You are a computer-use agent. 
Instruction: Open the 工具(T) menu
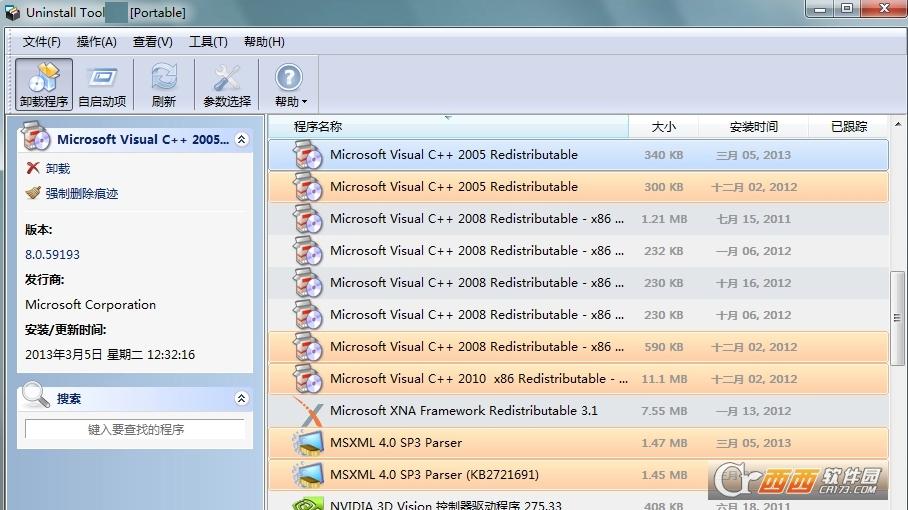(208, 42)
